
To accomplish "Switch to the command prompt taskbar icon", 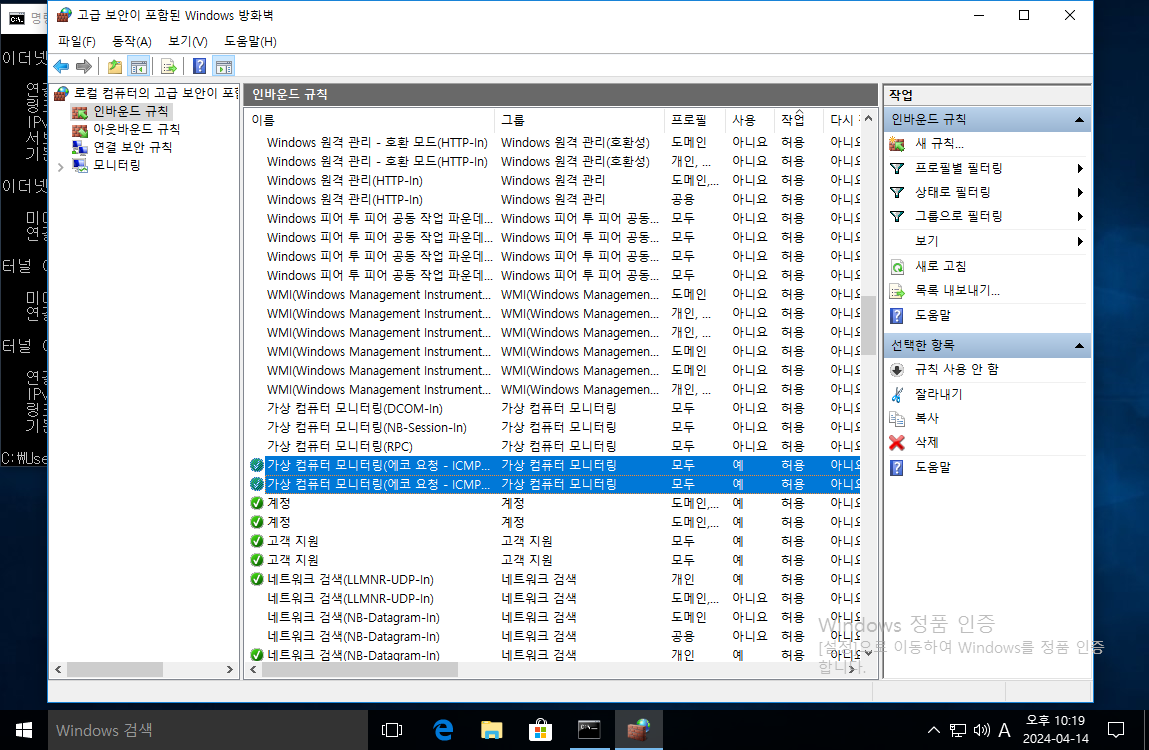I will pos(589,730).
